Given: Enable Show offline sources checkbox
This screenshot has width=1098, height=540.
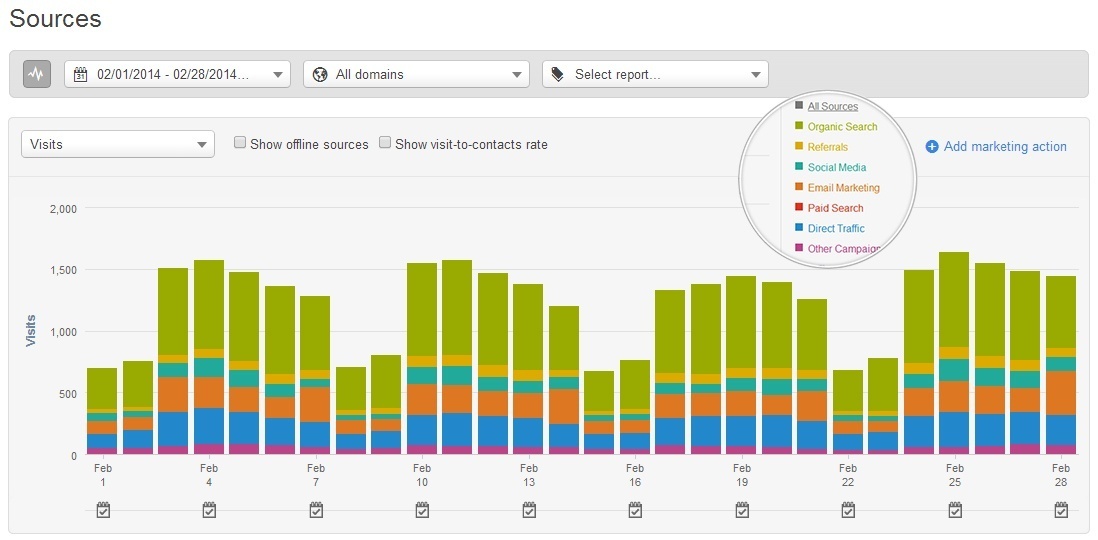Looking at the screenshot, I should (x=240, y=143).
